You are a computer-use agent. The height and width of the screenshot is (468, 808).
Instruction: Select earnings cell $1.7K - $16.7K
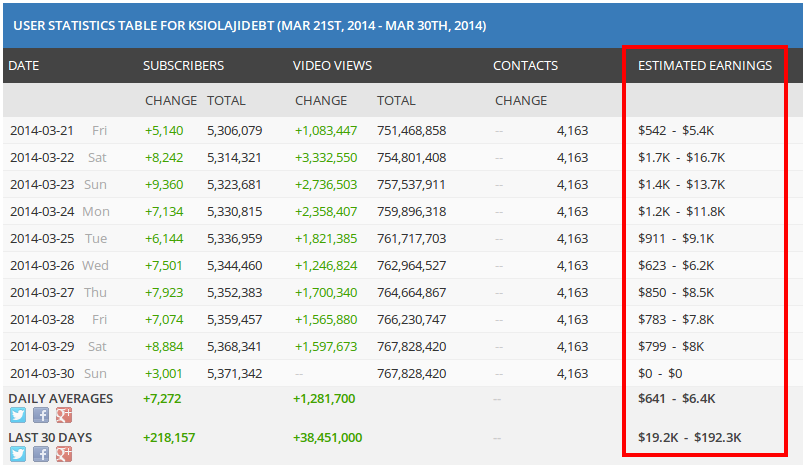(x=681, y=158)
